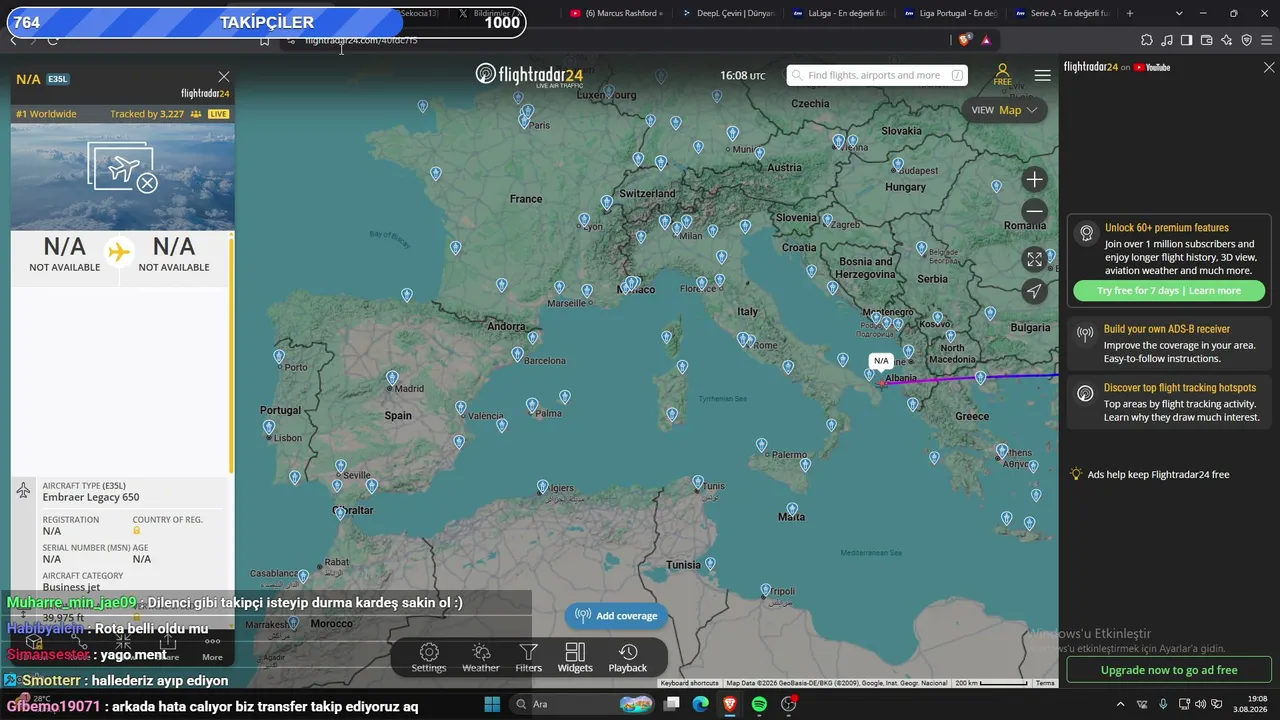Click the Add coverage button
The image size is (1280, 720).
616,616
